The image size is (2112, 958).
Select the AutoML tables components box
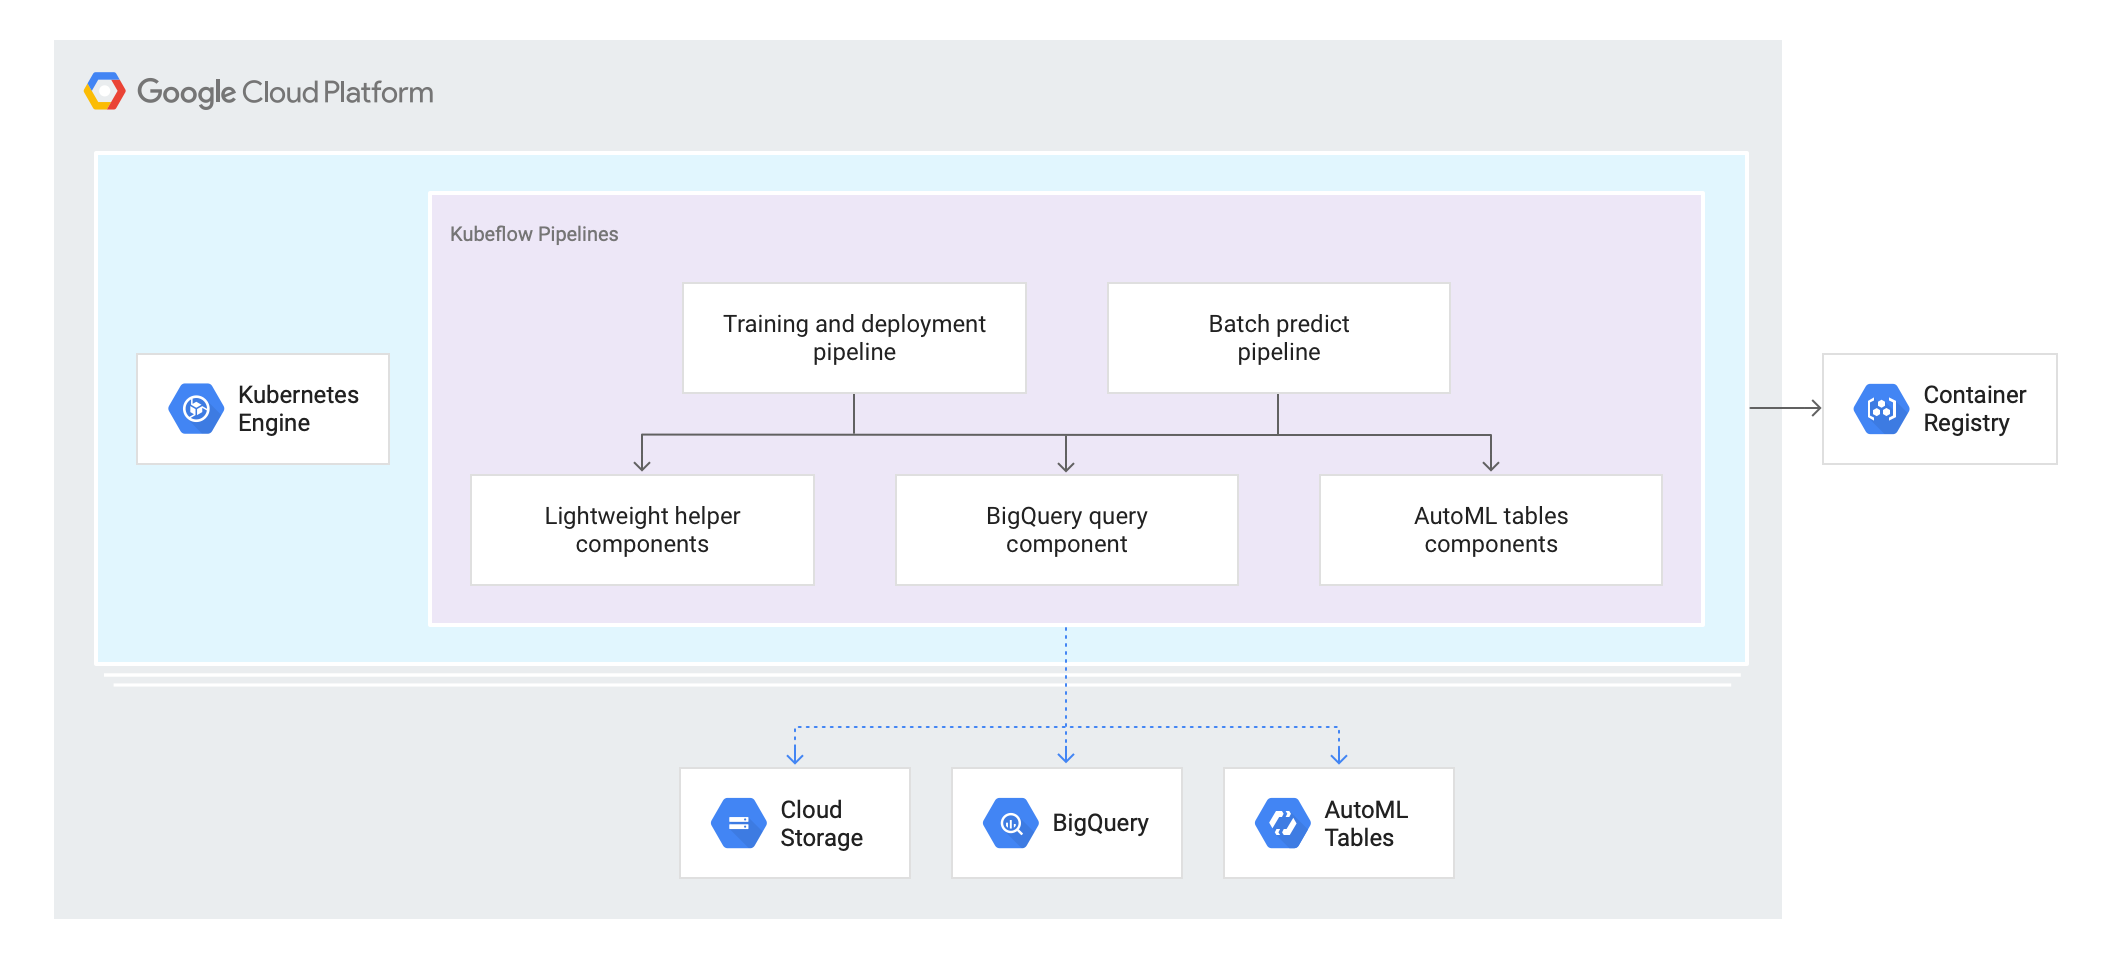[x=1490, y=530]
